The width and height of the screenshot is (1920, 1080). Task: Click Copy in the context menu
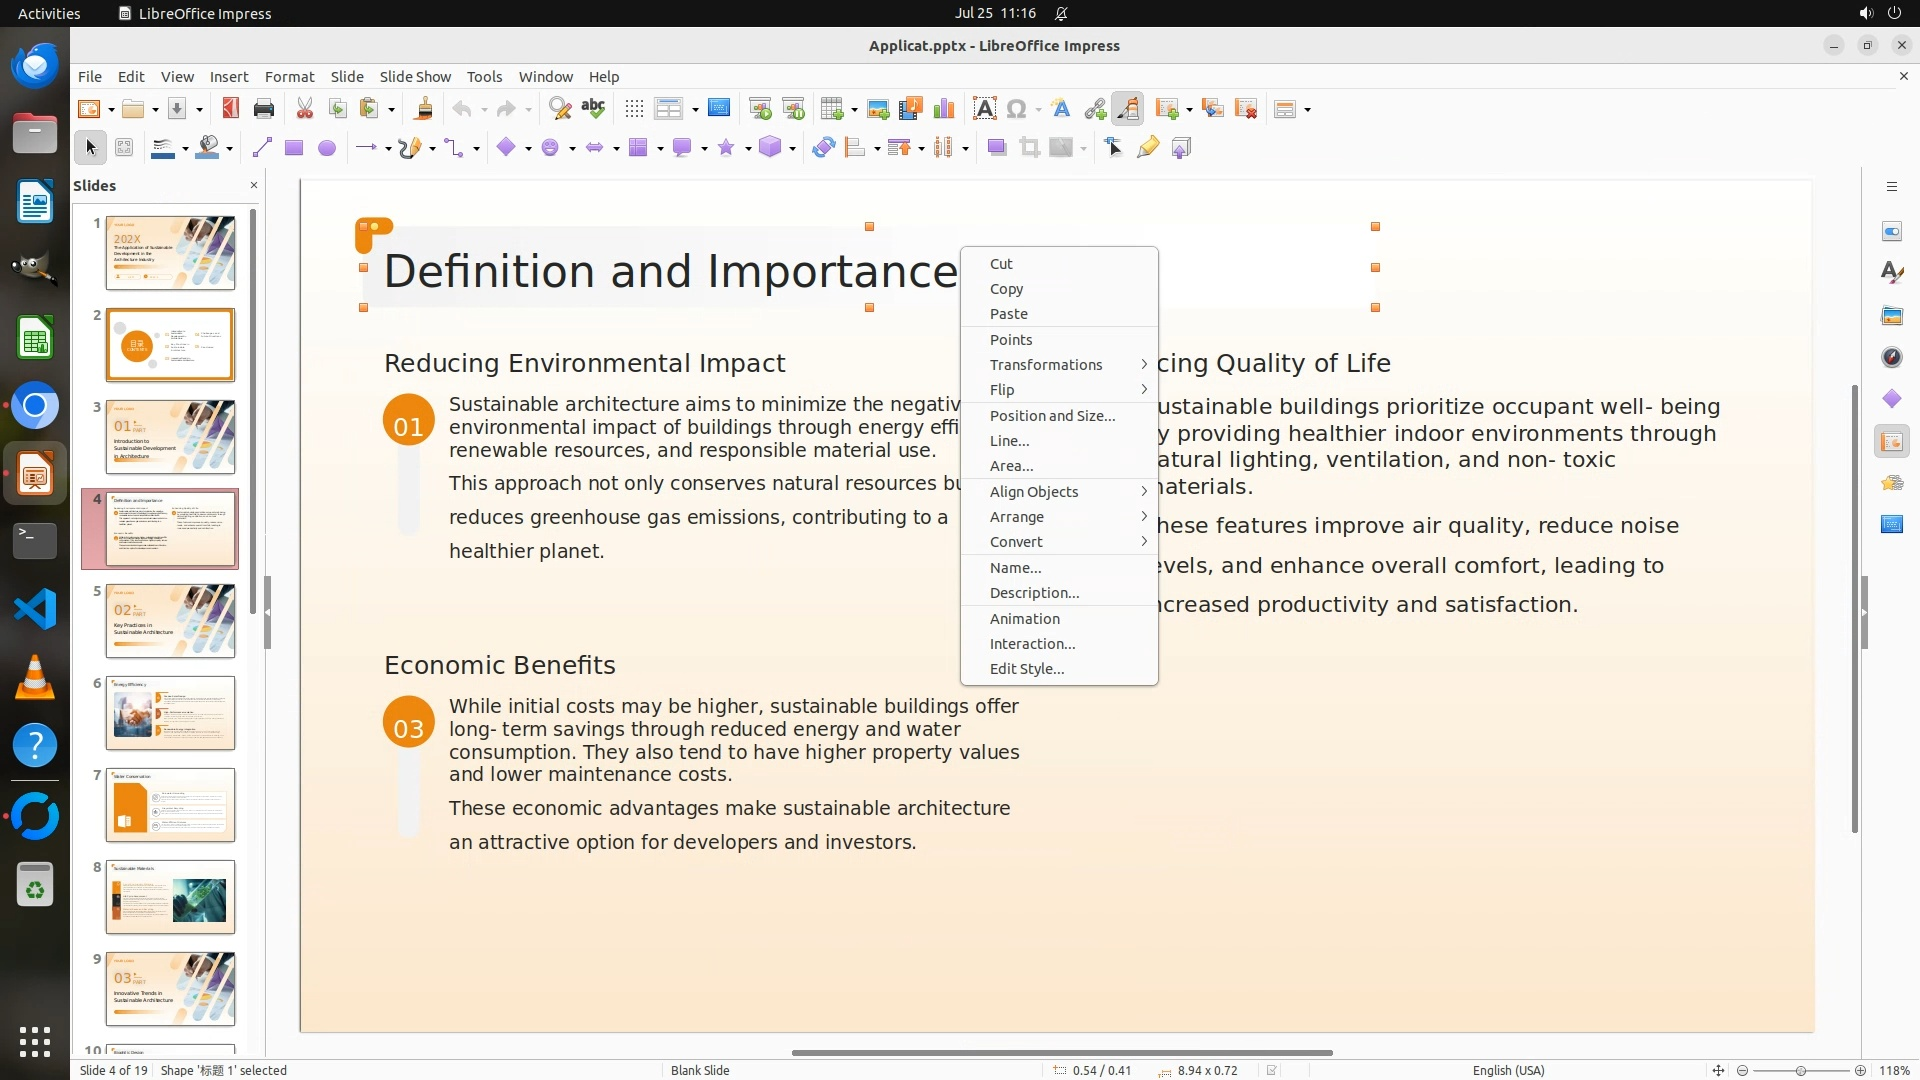tap(1006, 289)
